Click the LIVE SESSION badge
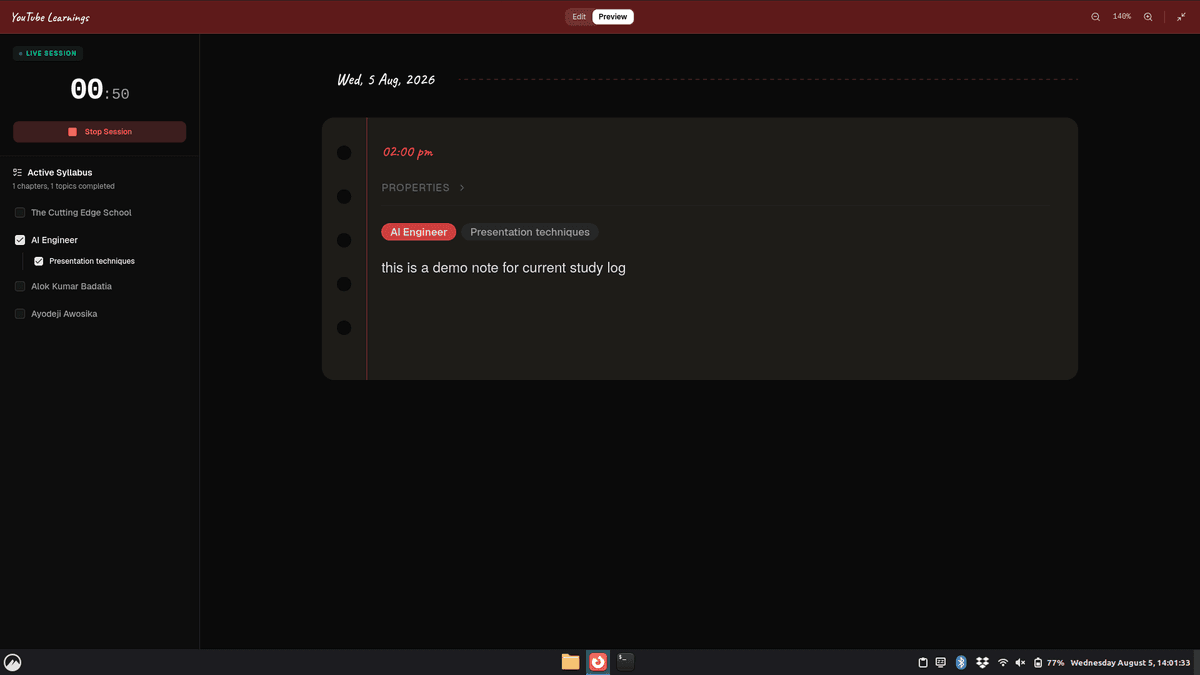This screenshot has width=1200, height=675. [47, 53]
